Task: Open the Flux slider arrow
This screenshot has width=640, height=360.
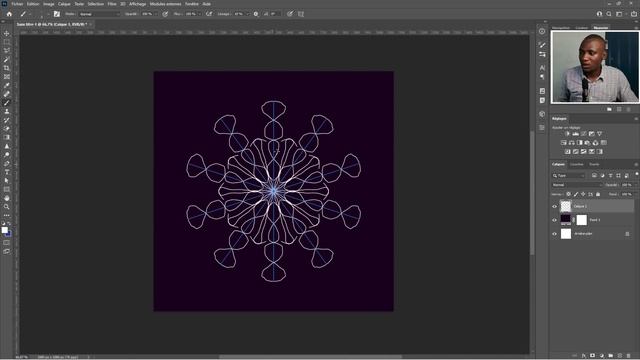Action: coord(200,14)
